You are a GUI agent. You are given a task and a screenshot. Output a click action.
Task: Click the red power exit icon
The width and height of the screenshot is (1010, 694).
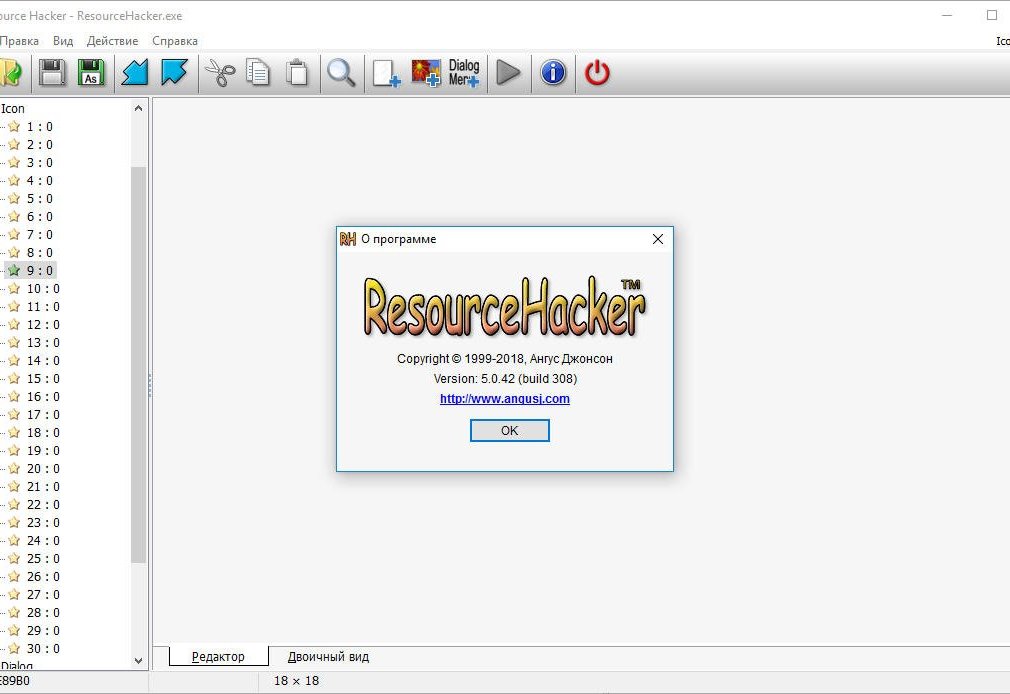pyautogui.click(x=597, y=73)
